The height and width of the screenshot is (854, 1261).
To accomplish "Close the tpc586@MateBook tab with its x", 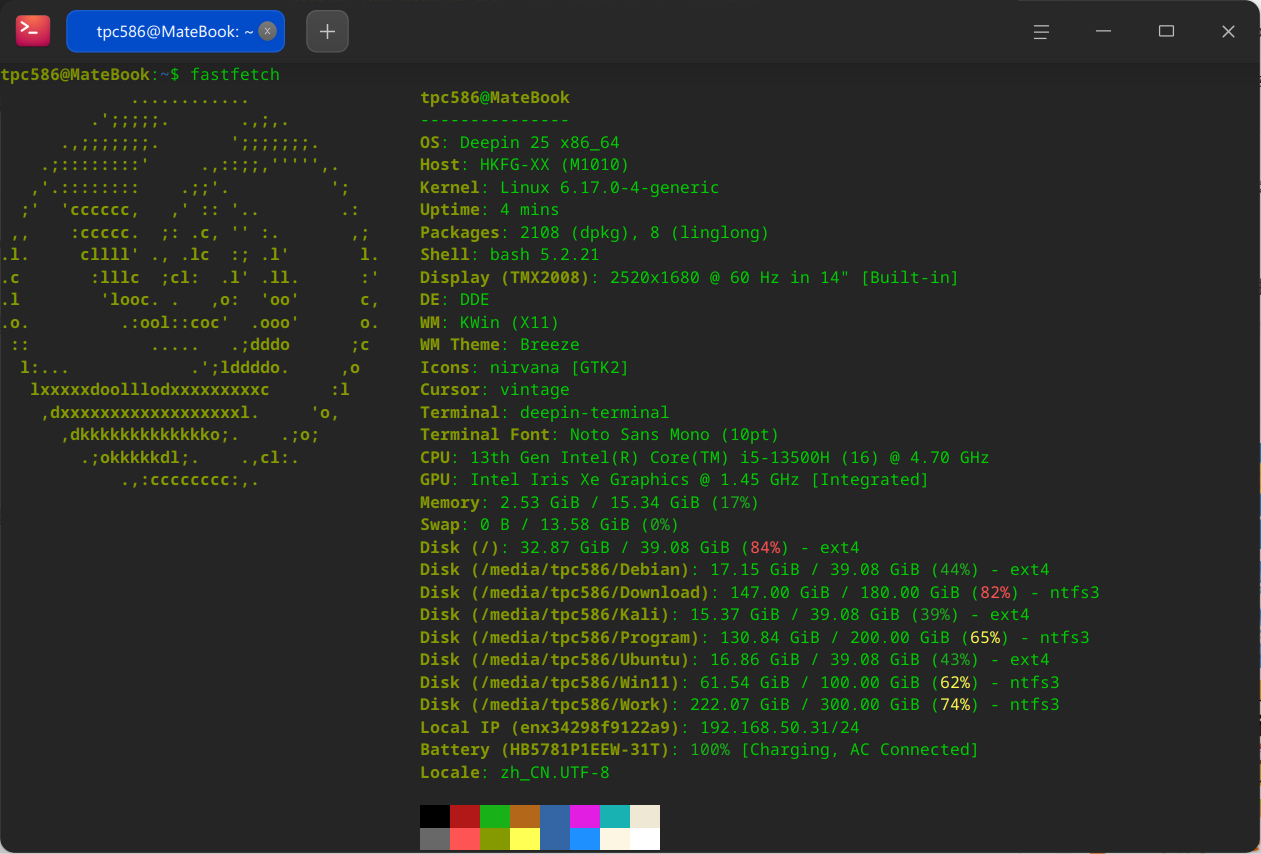I will (267, 31).
